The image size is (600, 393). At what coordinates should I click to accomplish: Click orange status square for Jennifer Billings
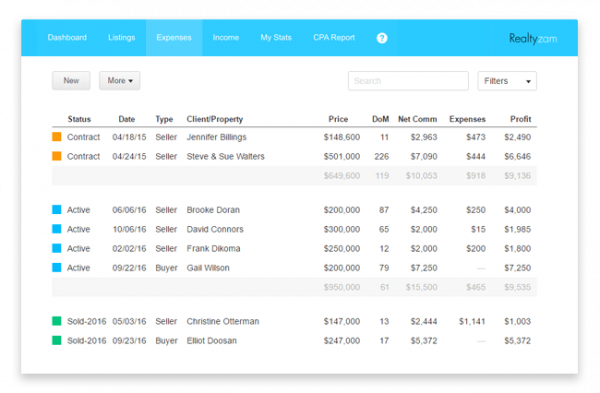(x=57, y=137)
